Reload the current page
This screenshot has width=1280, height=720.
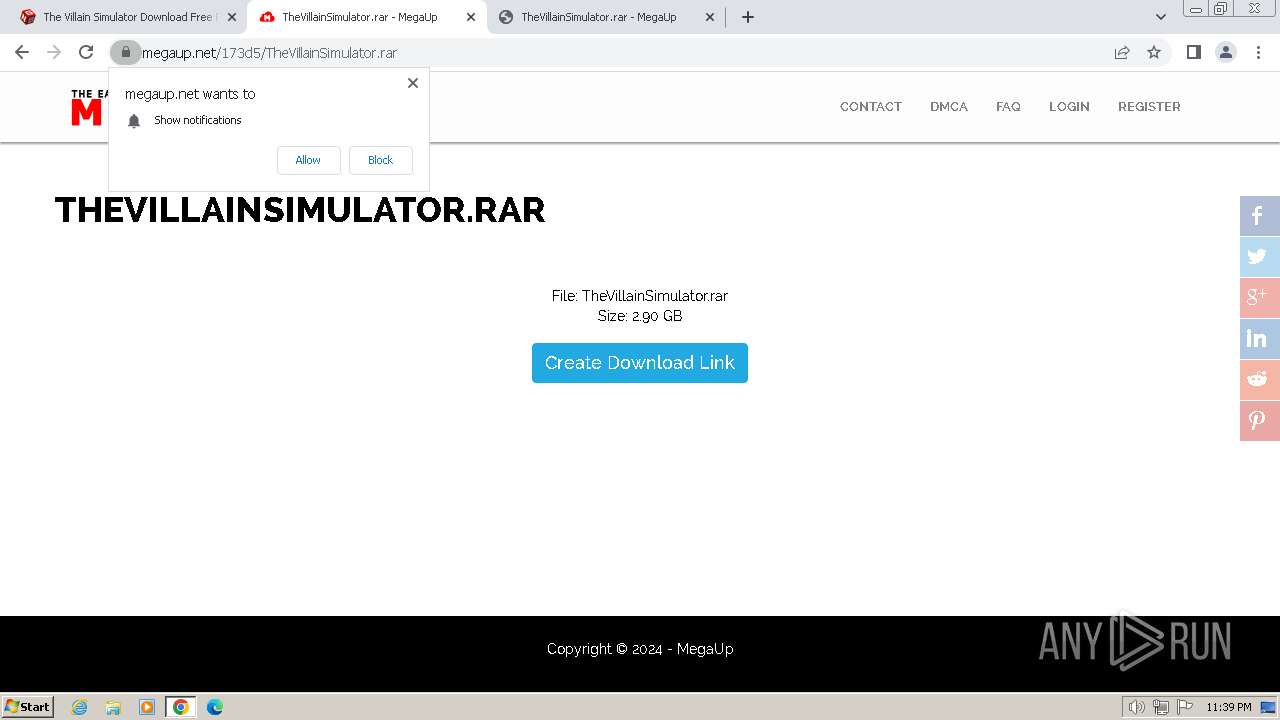click(86, 52)
